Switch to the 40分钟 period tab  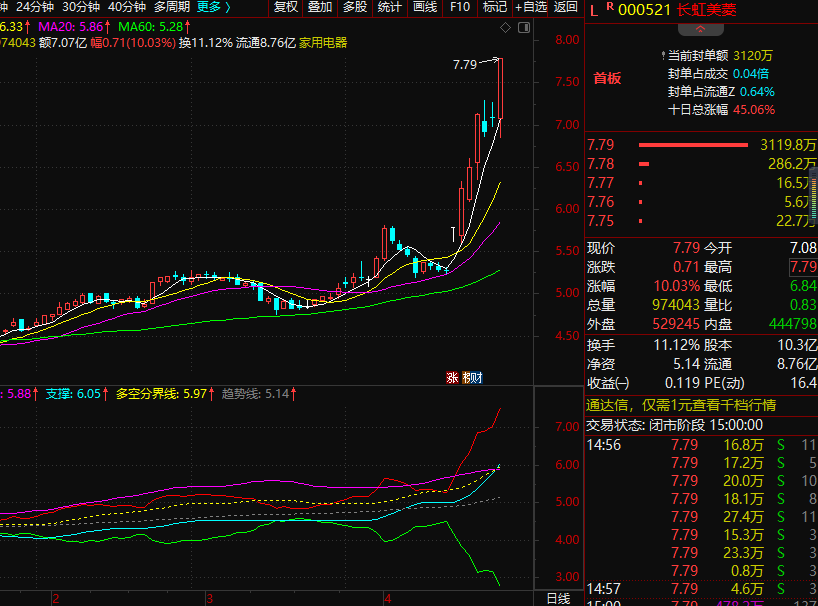click(x=127, y=7)
